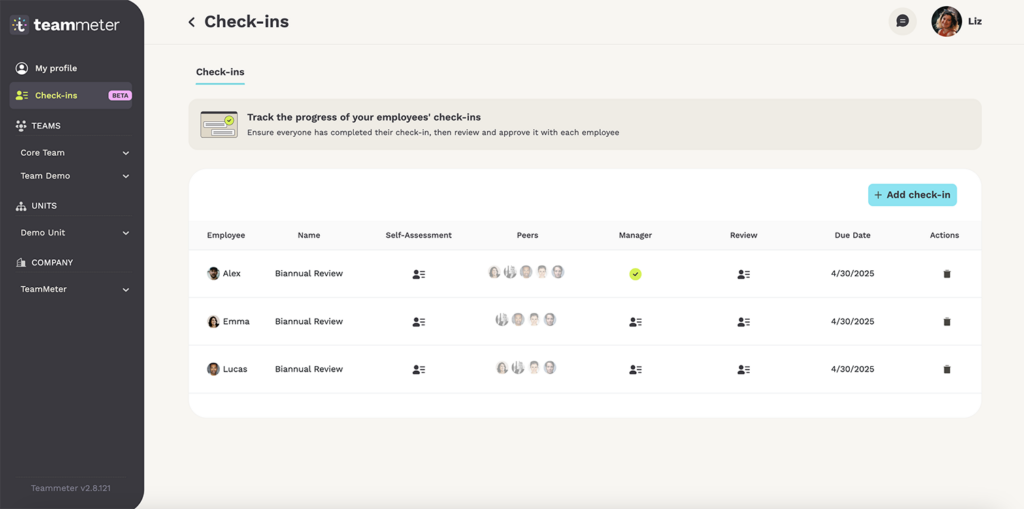Open Alex's self-assessment icon

tap(419, 274)
